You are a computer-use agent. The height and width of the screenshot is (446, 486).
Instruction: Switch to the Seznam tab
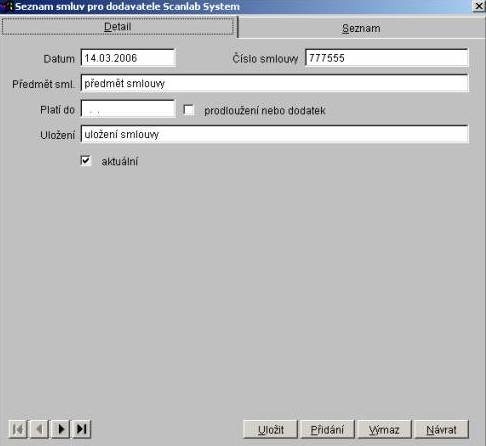click(361, 28)
